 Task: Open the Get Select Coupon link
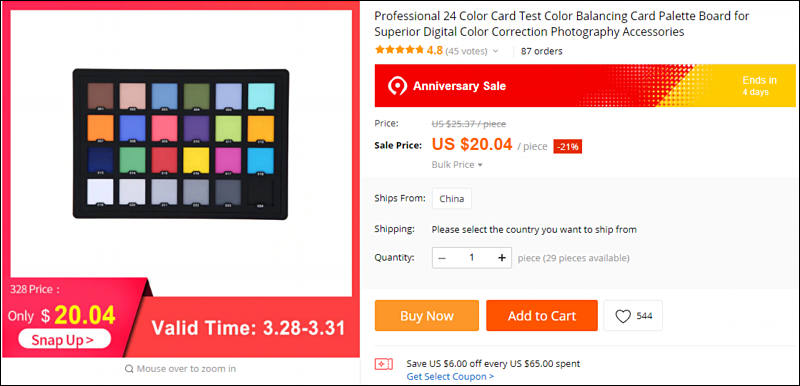450,377
